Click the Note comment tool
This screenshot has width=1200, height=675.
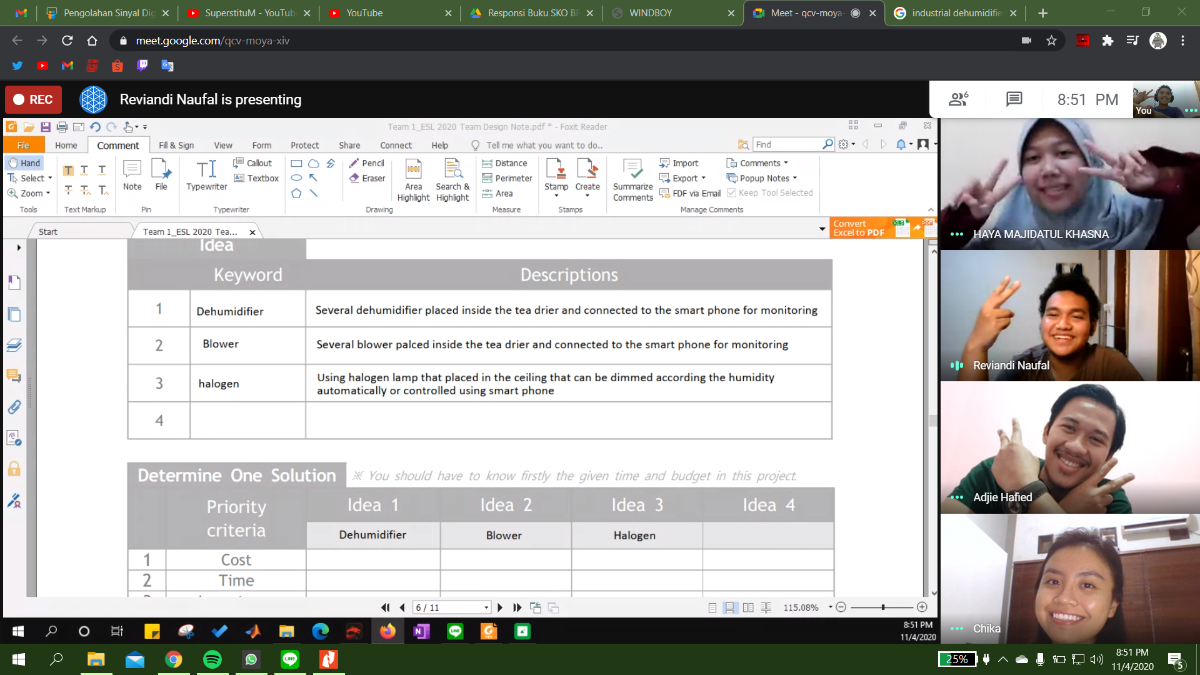pyautogui.click(x=132, y=174)
